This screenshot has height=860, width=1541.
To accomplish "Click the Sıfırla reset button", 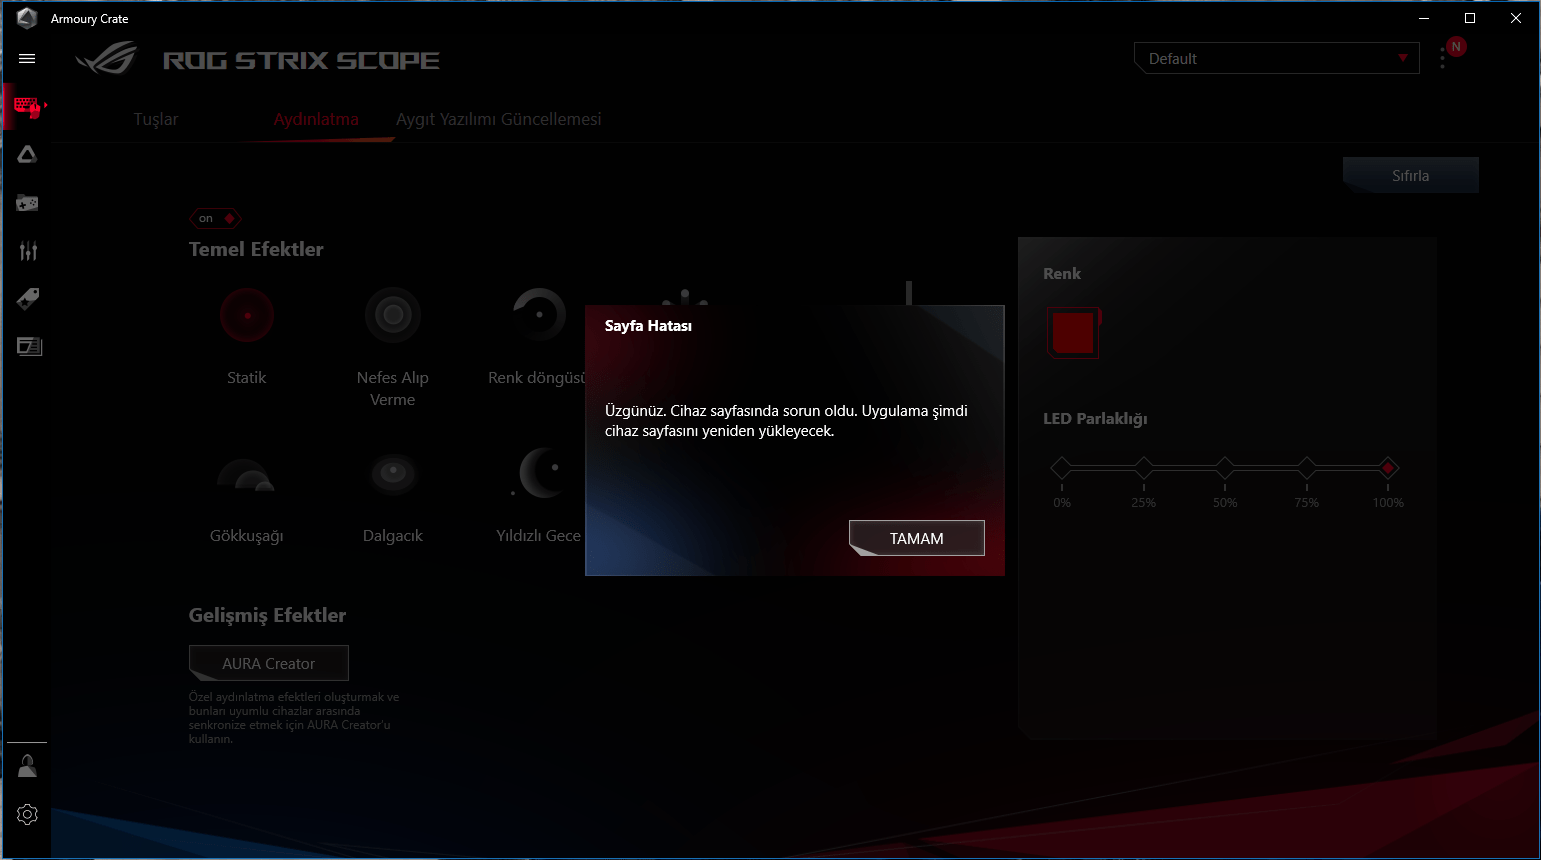I will (x=1410, y=175).
